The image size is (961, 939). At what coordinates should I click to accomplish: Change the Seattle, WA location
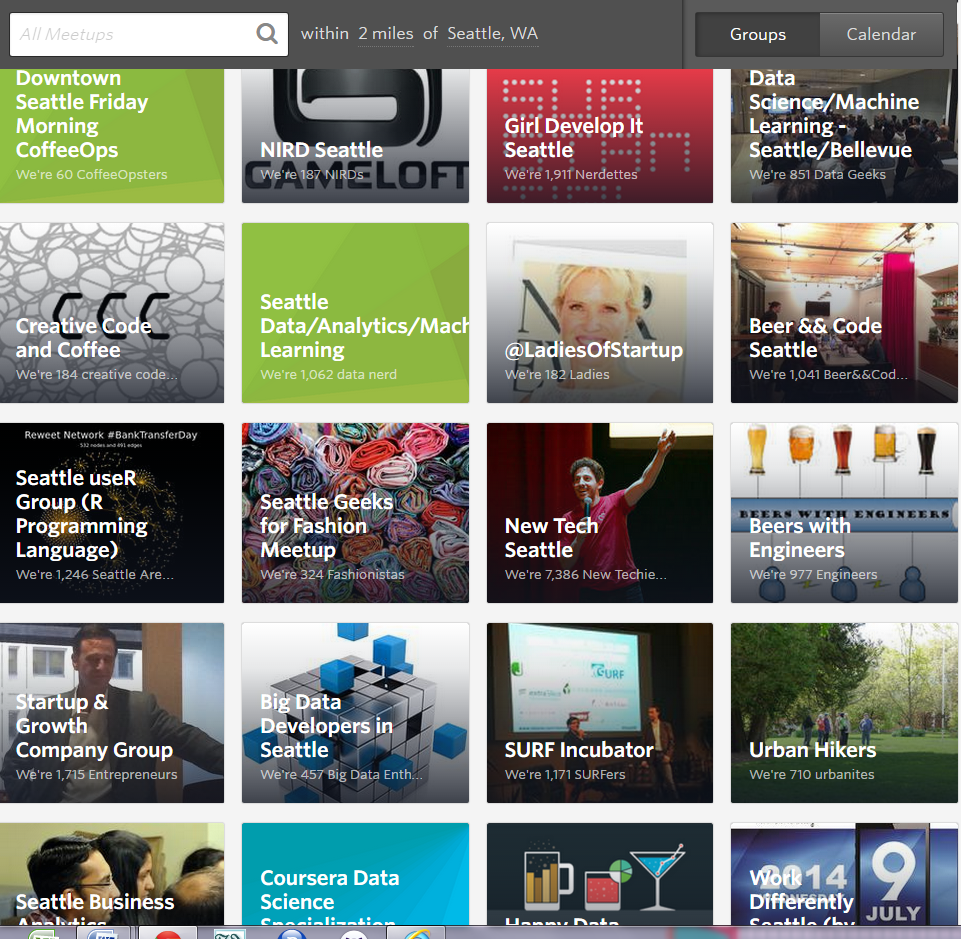pos(492,34)
